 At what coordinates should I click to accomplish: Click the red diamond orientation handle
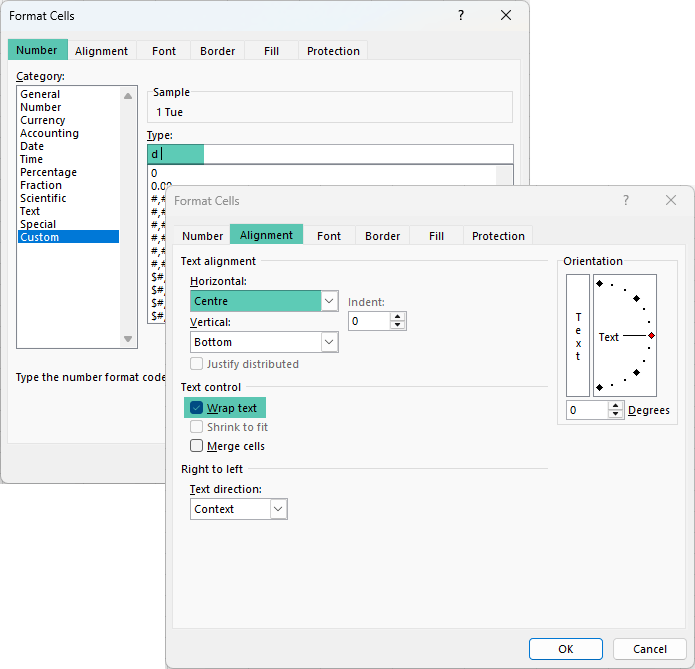pyautogui.click(x=651, y=336)
